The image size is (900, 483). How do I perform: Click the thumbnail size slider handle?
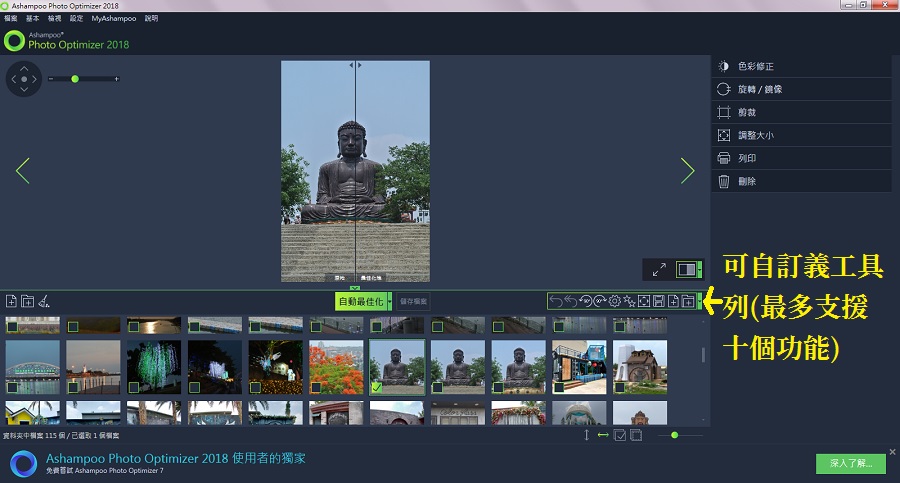(674, 435)
